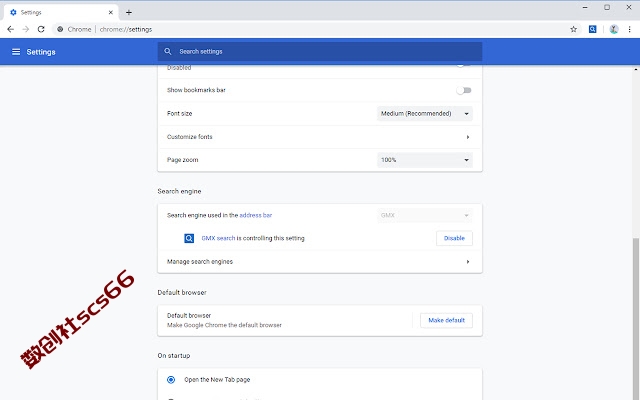Click the Make default button
The width and height of the screenshot is (640, 400).
[447, 320]
